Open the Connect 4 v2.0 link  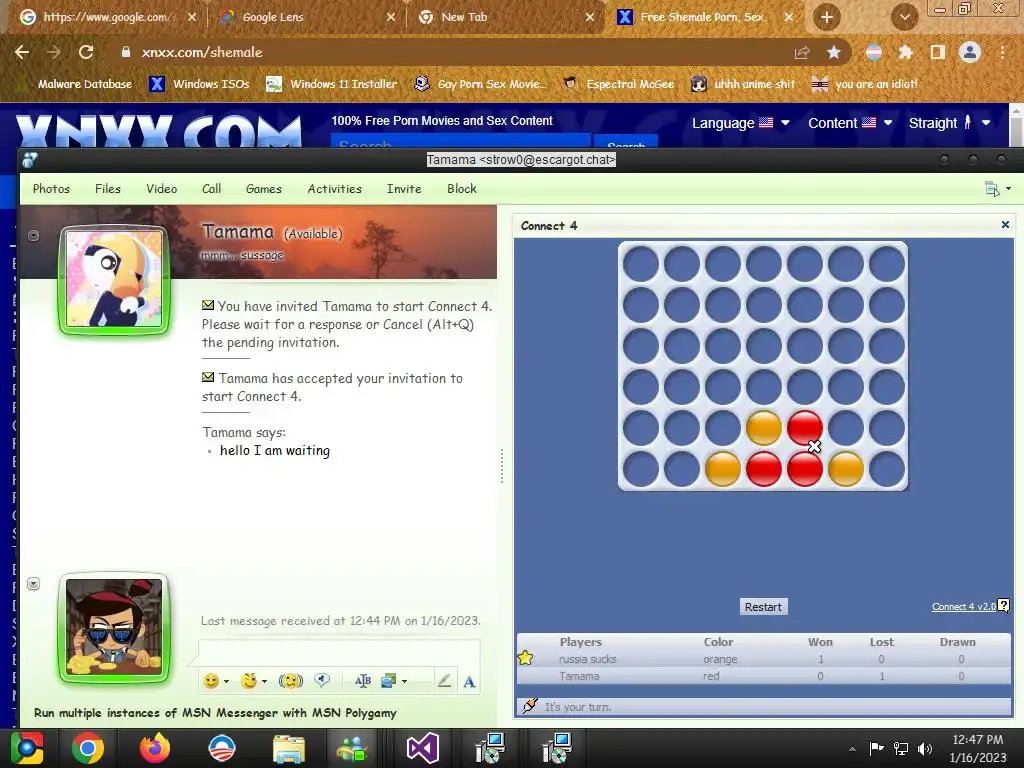[963, 607]
